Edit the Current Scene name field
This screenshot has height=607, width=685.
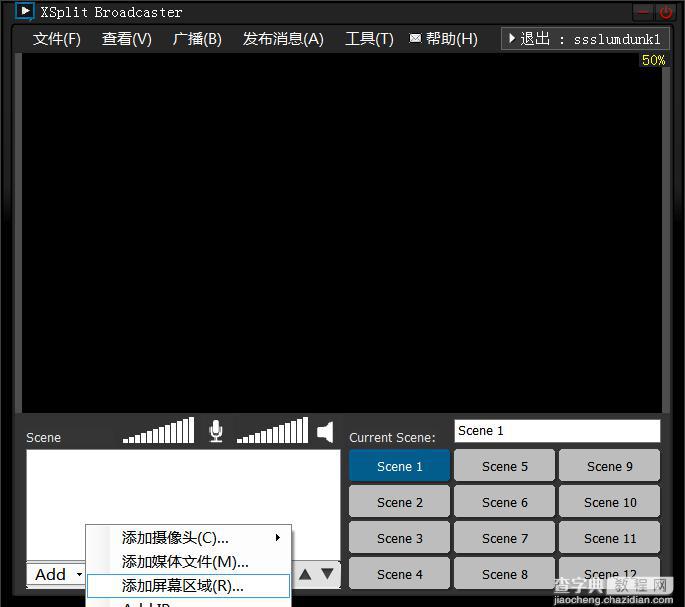pos(557,431)
